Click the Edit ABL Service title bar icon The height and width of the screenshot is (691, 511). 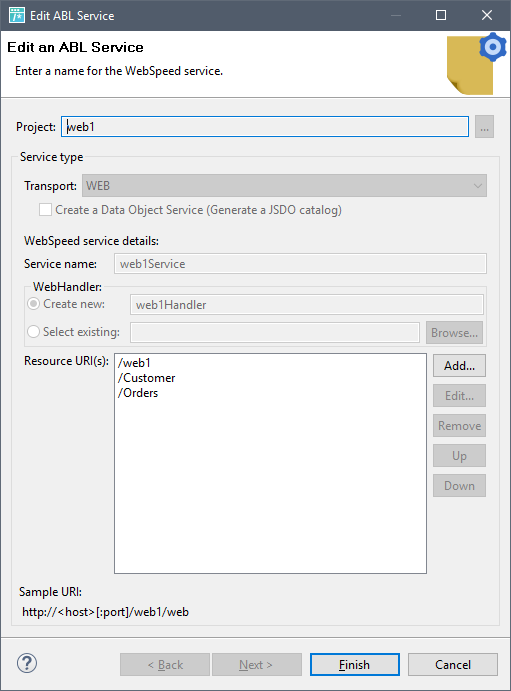coord(17,15)
